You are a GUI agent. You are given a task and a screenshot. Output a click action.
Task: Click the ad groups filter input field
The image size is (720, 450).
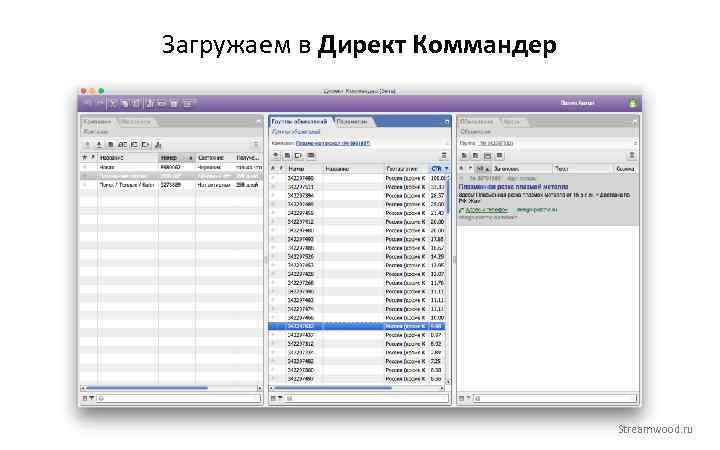pos(367,398)
